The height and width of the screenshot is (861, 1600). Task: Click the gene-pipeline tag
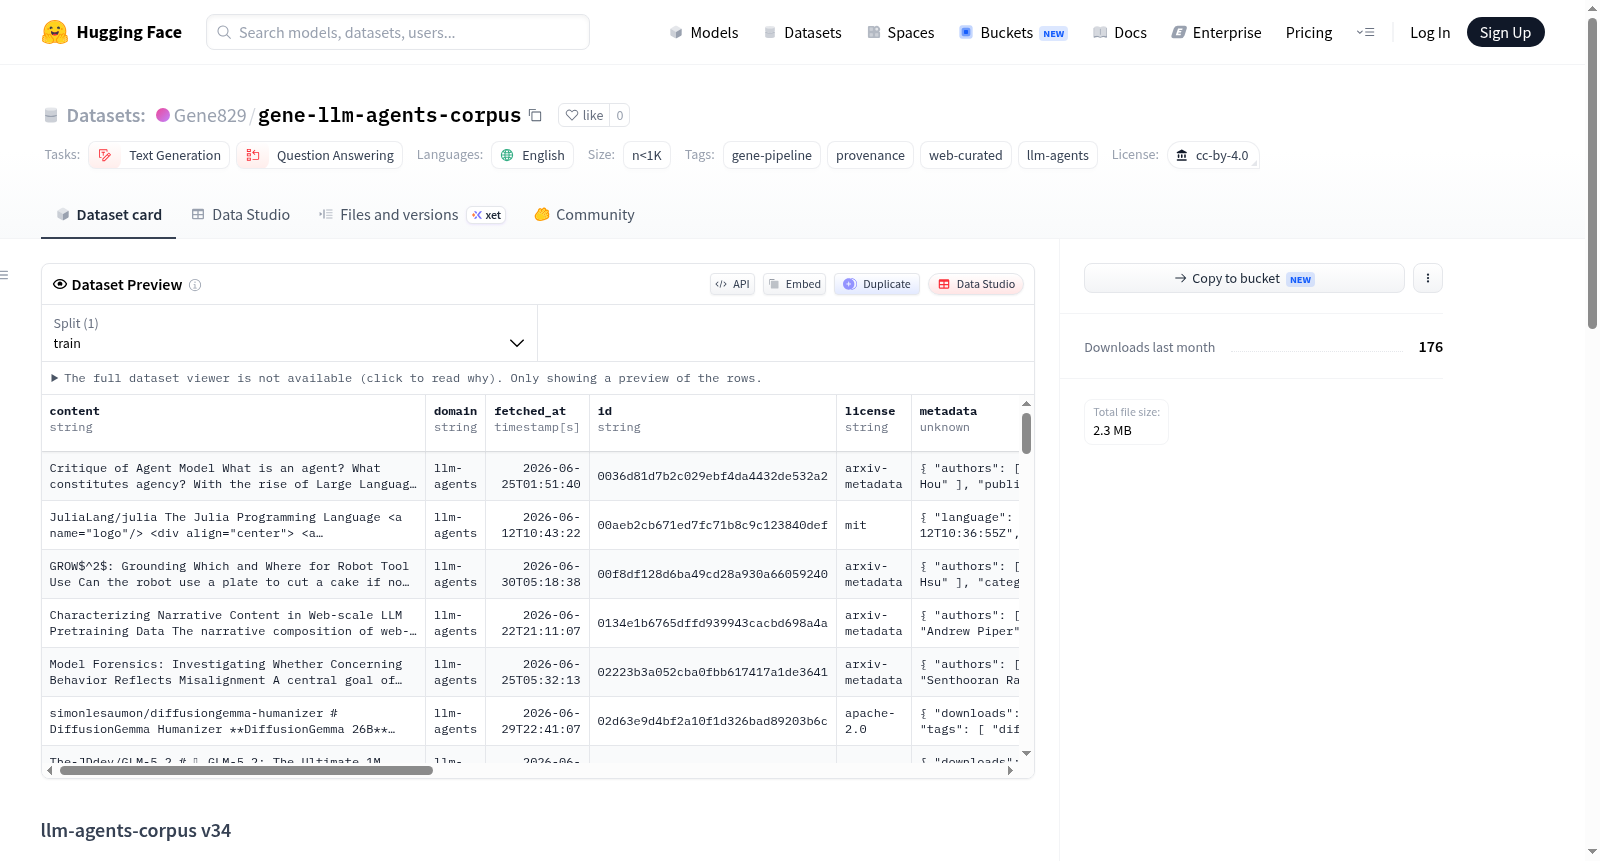772,155
